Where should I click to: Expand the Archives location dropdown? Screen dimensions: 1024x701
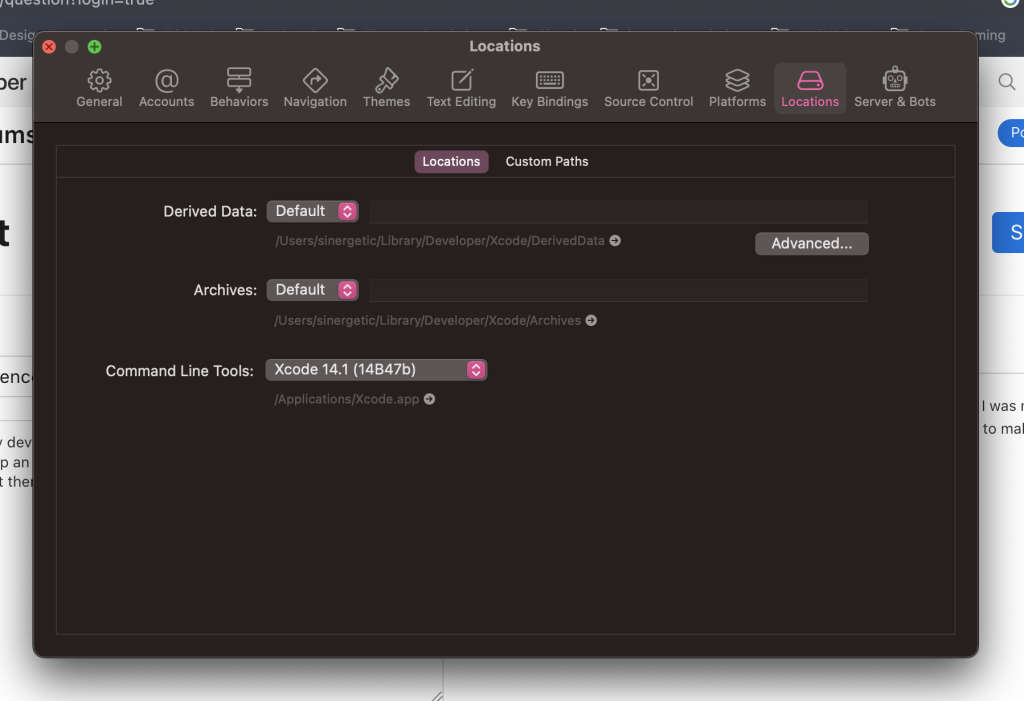tap(312, 290)
